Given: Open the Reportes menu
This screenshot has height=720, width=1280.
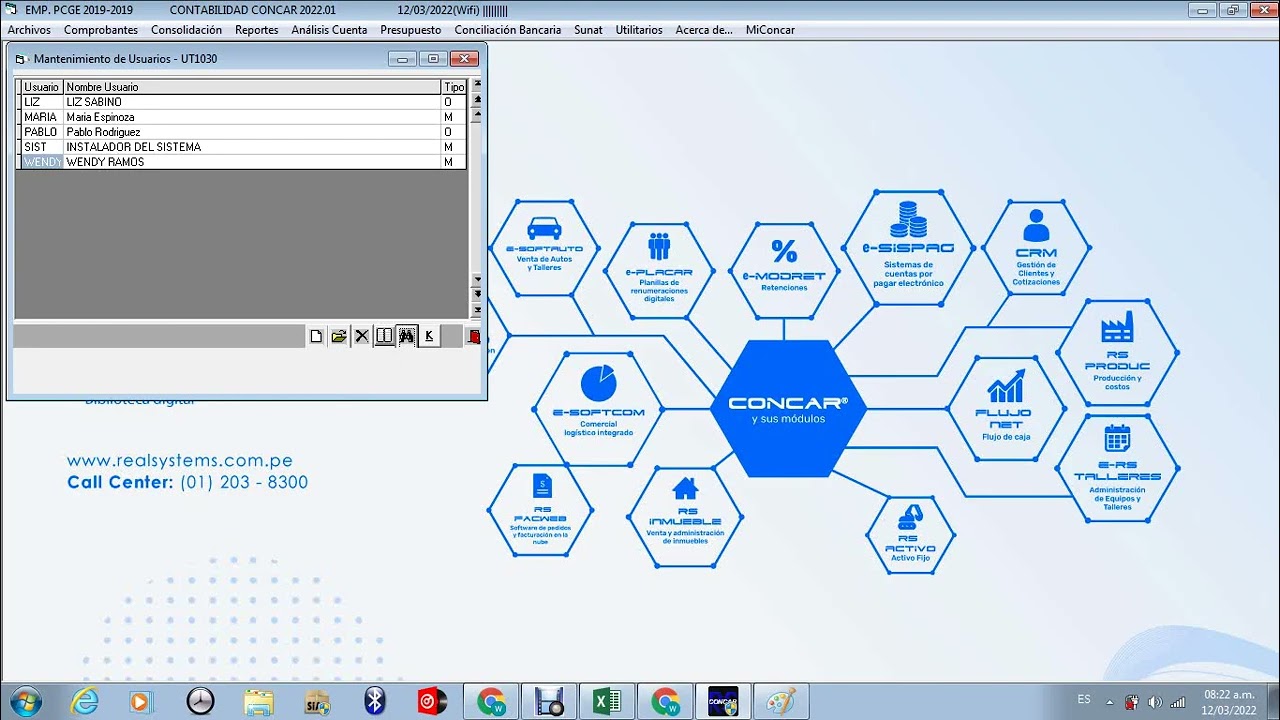Looking at the screenshot, I should coord(257,30).
